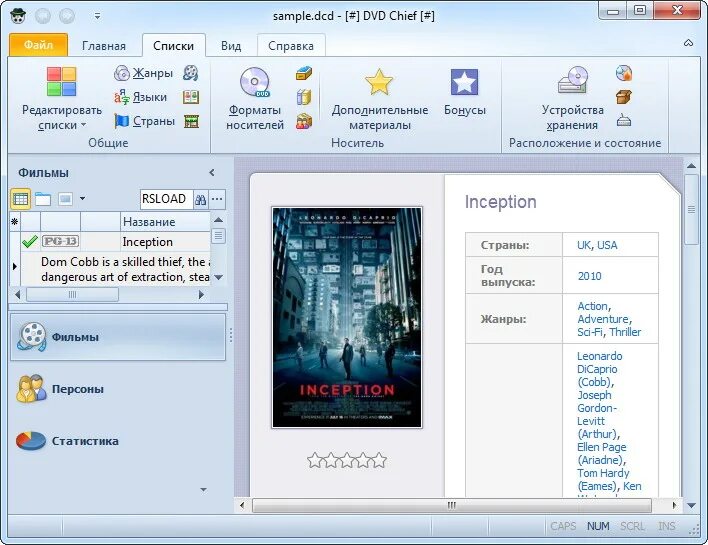The height and width of the screenshot is (545, 708).
Task: Switch to folder view in Фильмы panel
Action: pyautogui.click(x=43, y=199)
